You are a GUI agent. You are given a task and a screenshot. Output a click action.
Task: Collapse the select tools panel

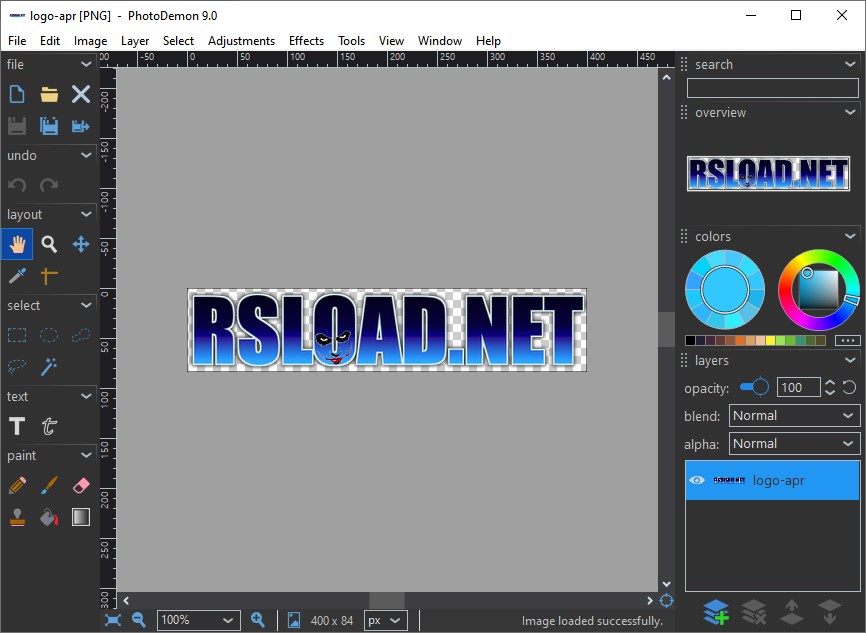86,305
